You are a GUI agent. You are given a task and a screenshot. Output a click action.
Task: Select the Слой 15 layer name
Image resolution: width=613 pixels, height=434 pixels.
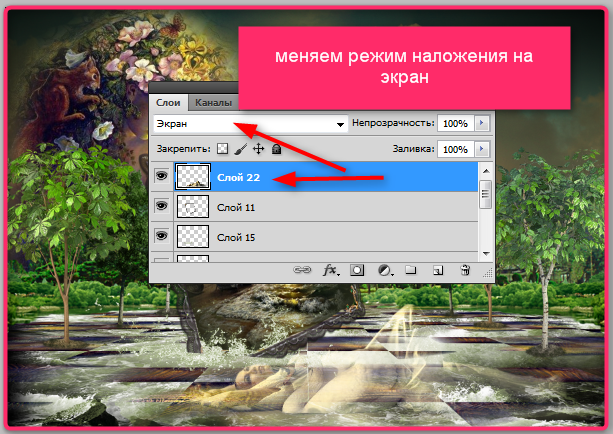(x=236, y=237)
